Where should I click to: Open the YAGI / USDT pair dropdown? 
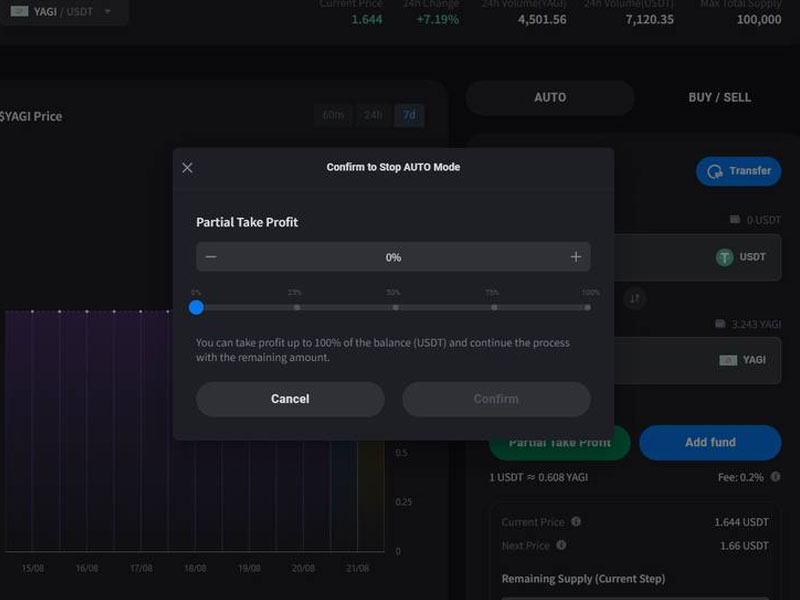[x=62, y=11]
